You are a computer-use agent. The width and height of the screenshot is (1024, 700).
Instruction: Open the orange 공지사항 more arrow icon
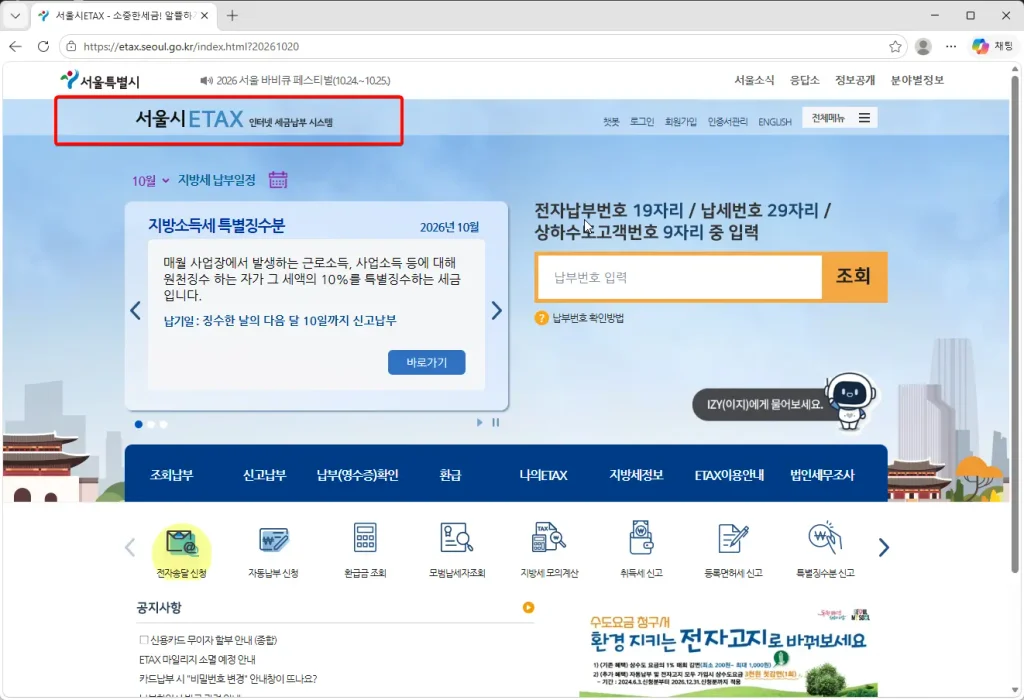(x=528, y=607)
